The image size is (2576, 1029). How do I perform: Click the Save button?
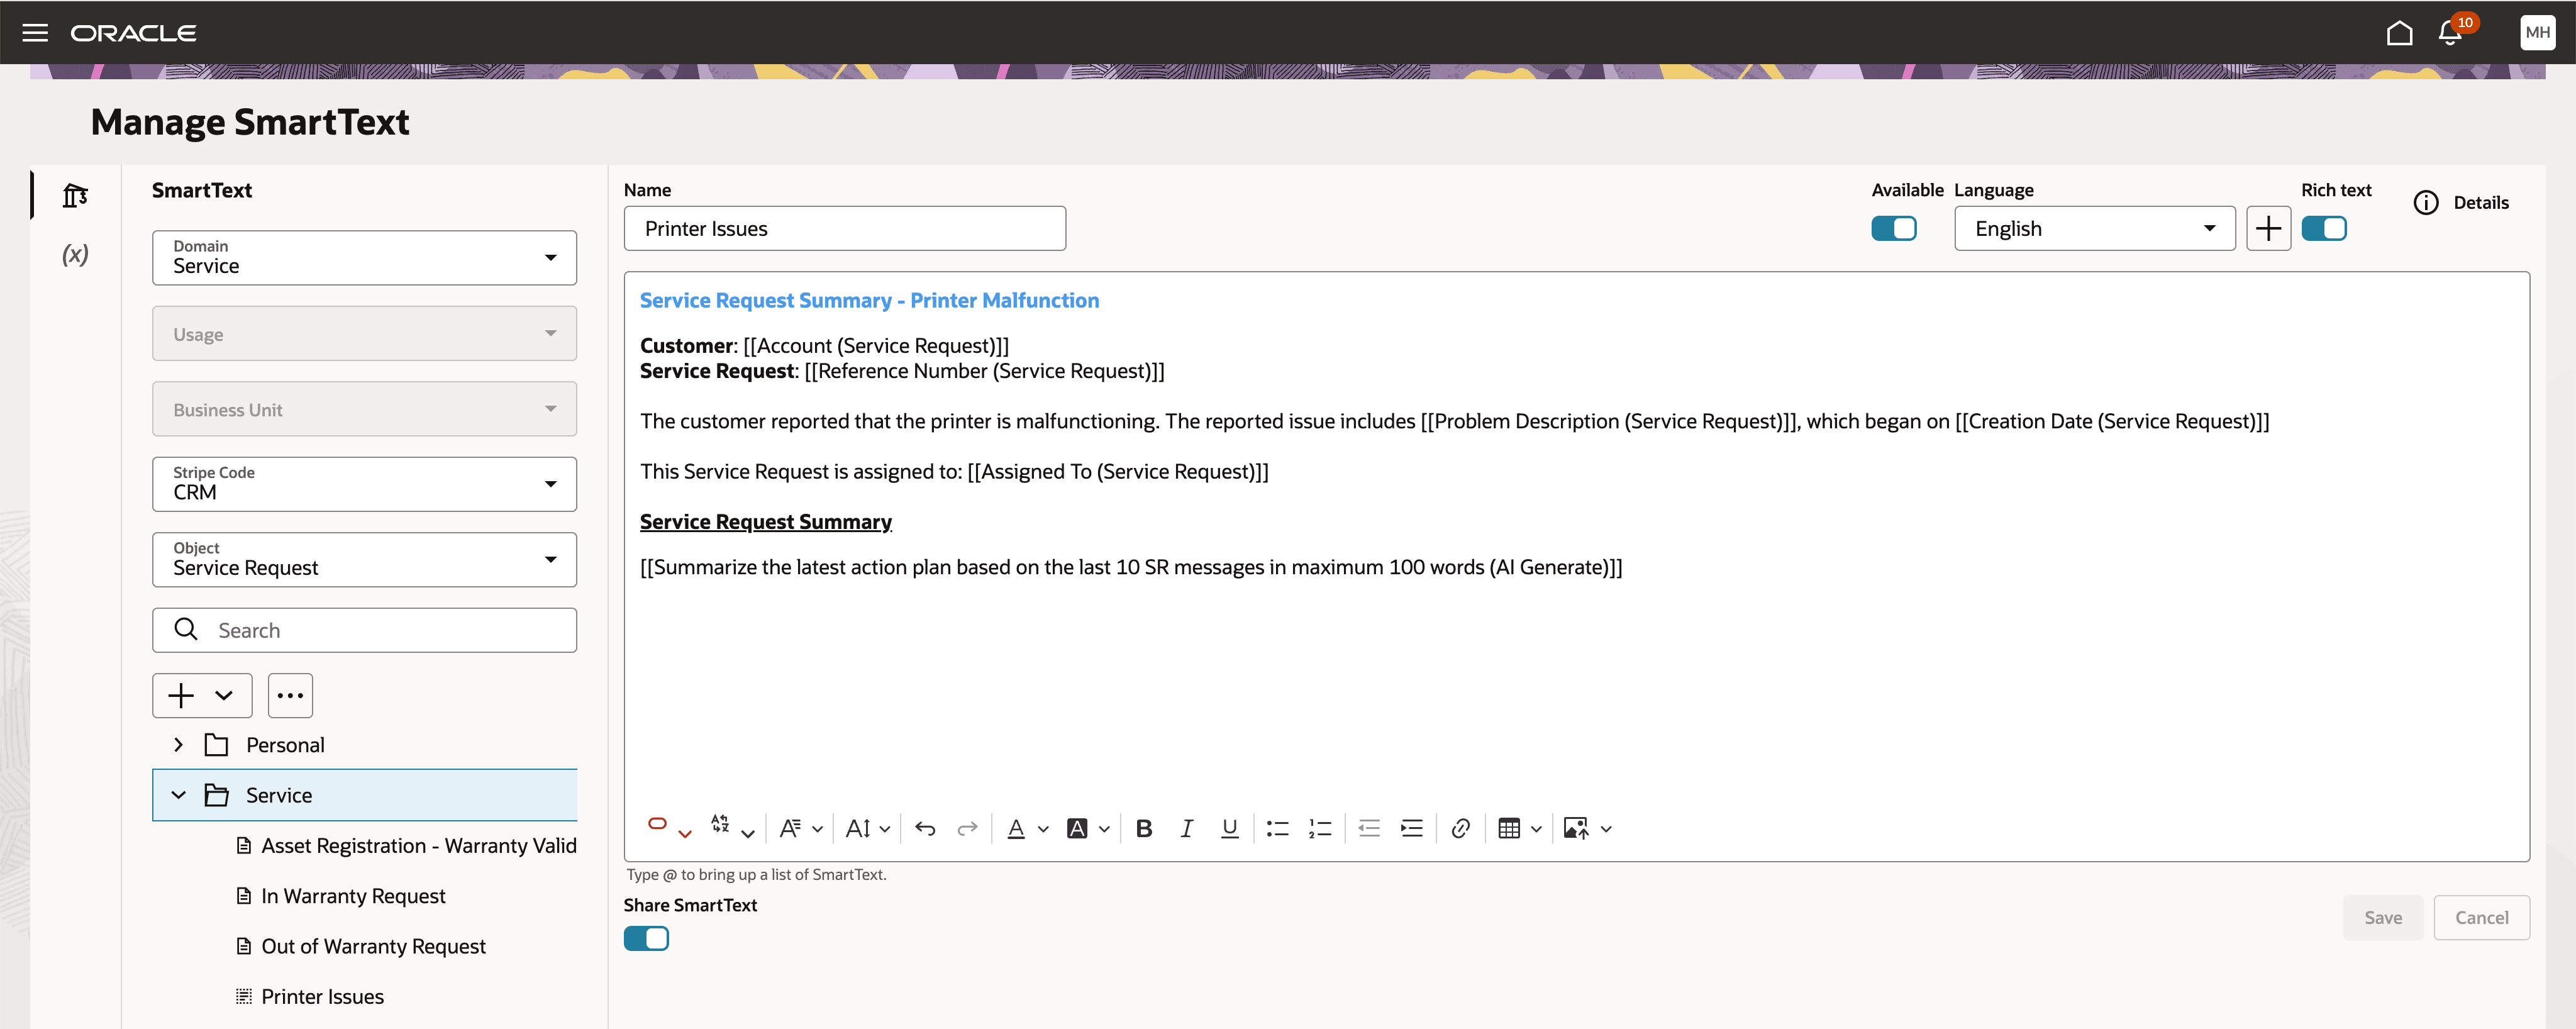pyautogui.click(x=2382, y=917)
